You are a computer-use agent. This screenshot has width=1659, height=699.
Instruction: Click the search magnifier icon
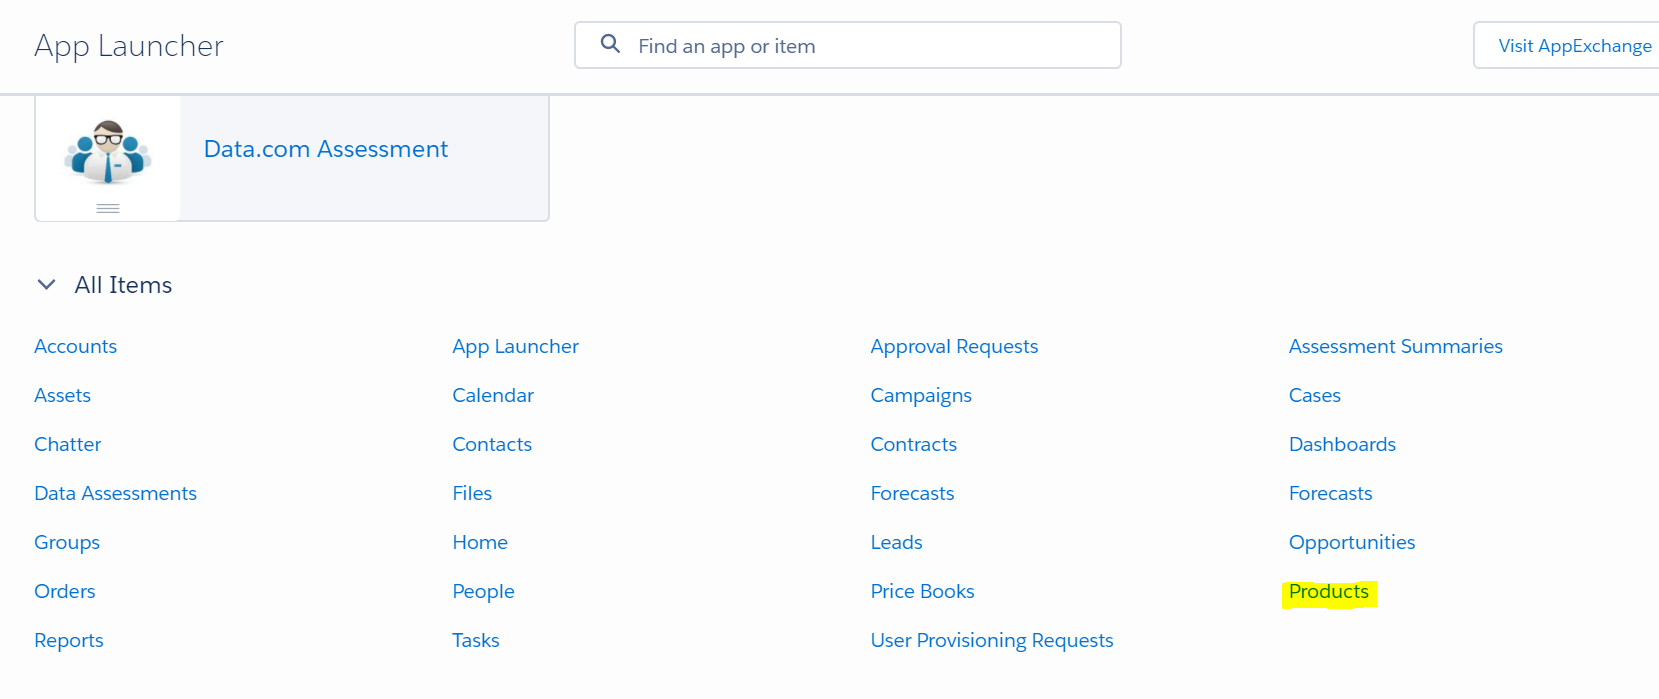610,44
